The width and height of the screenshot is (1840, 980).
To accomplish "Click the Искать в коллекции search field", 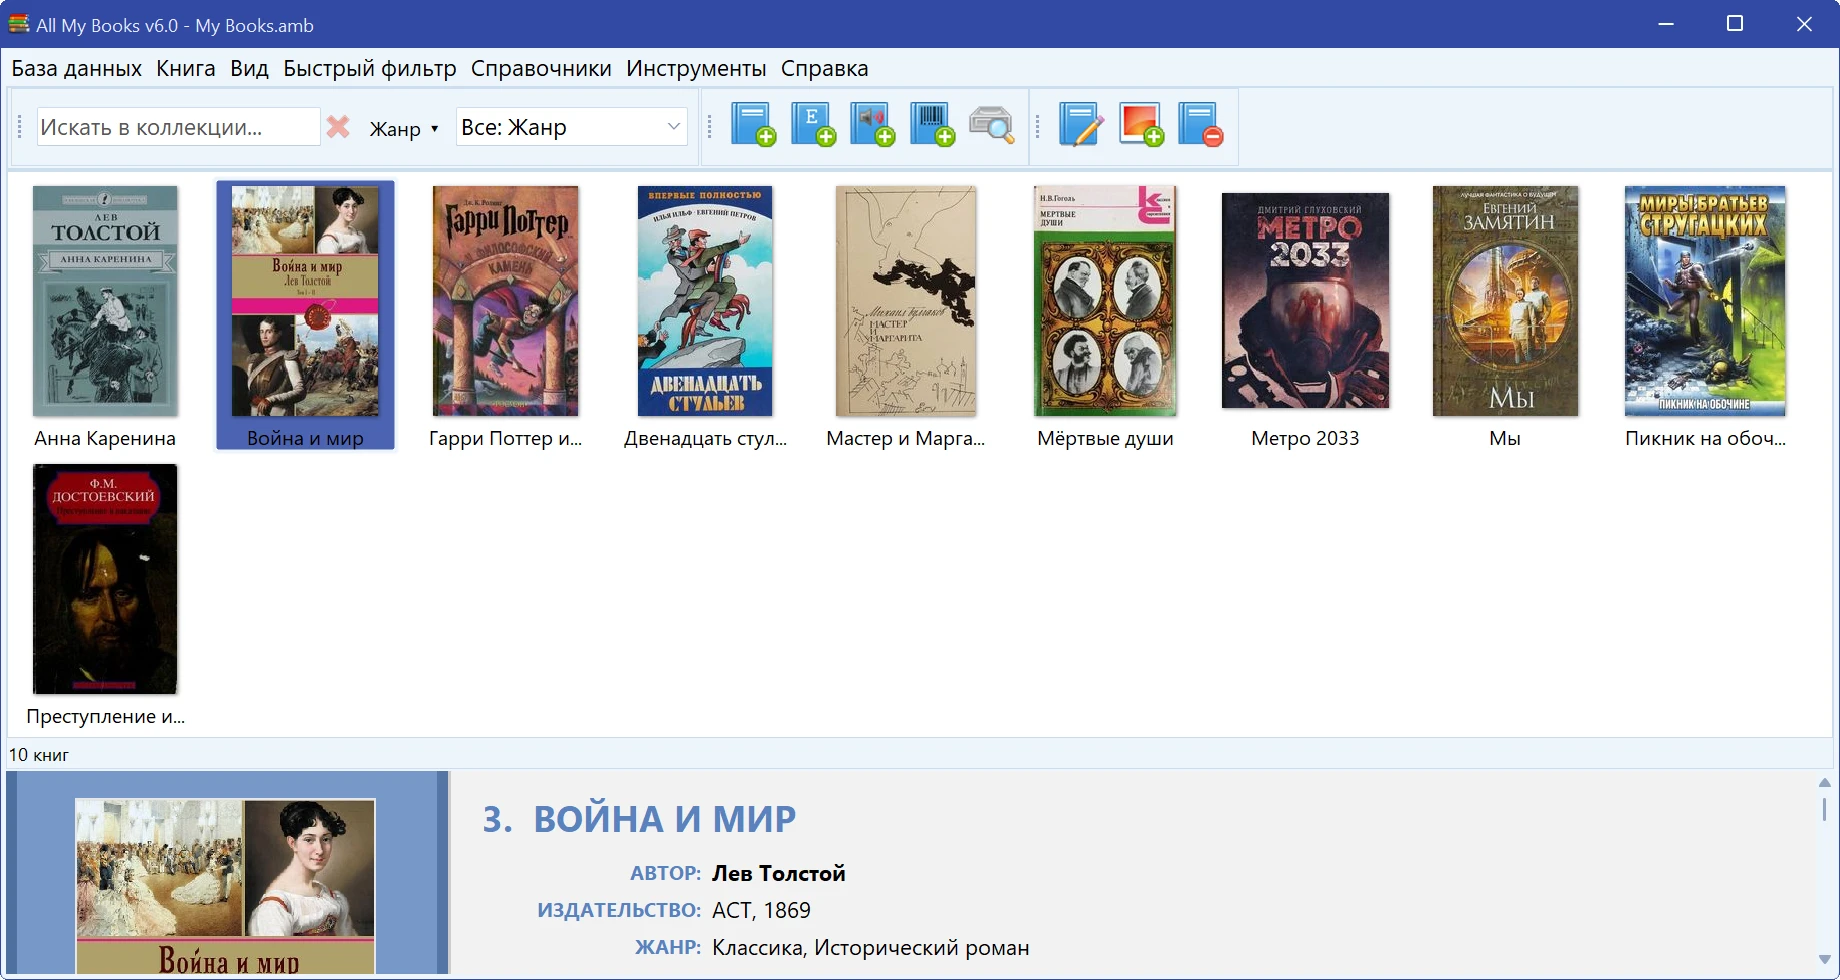I will (x=178, y=127).
